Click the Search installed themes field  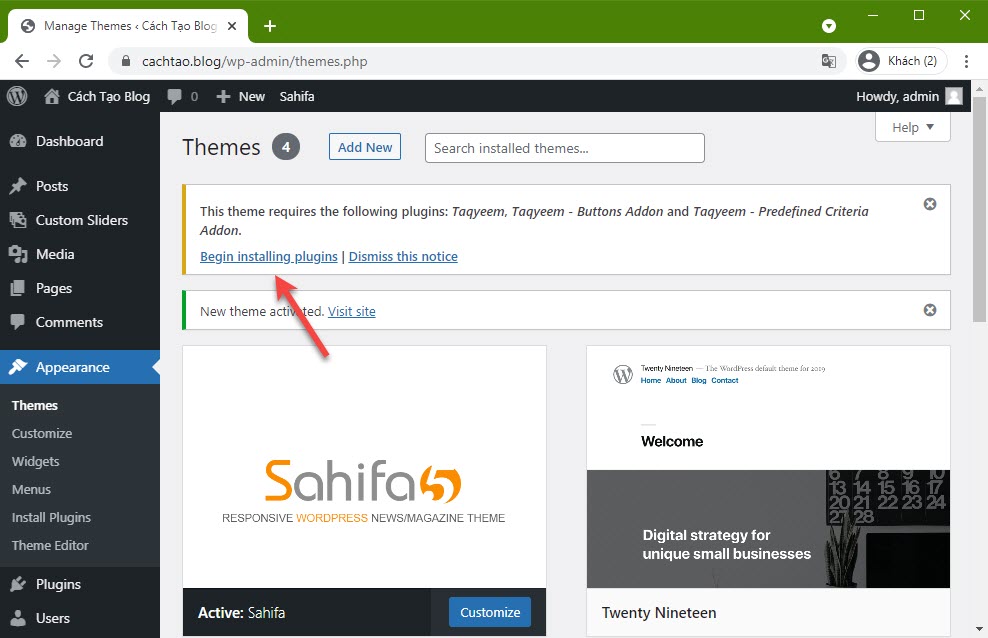tap(565, 148)
